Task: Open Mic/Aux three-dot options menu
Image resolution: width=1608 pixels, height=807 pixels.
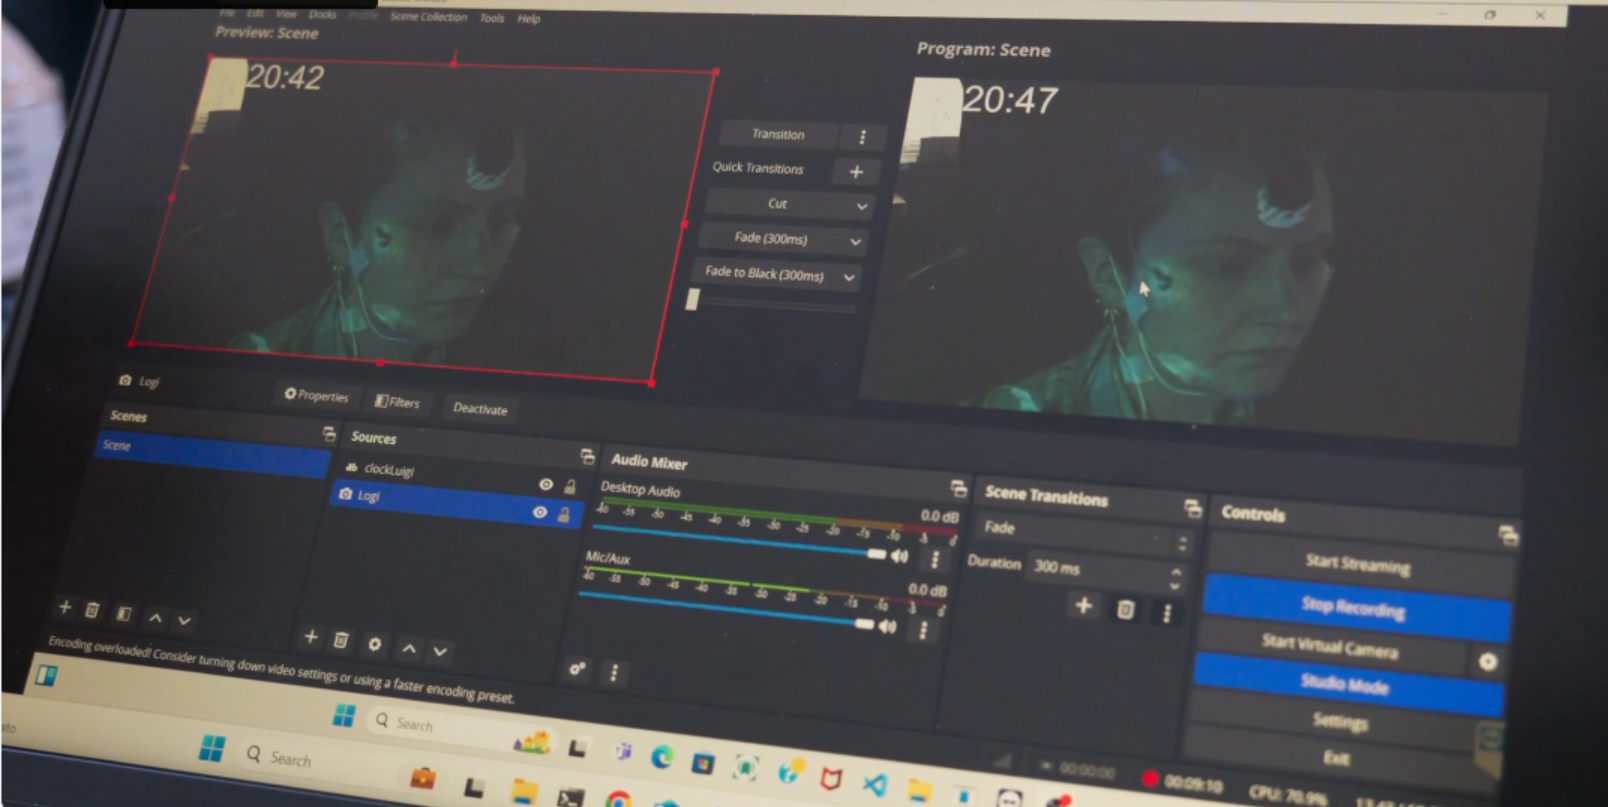Action: 923,630
